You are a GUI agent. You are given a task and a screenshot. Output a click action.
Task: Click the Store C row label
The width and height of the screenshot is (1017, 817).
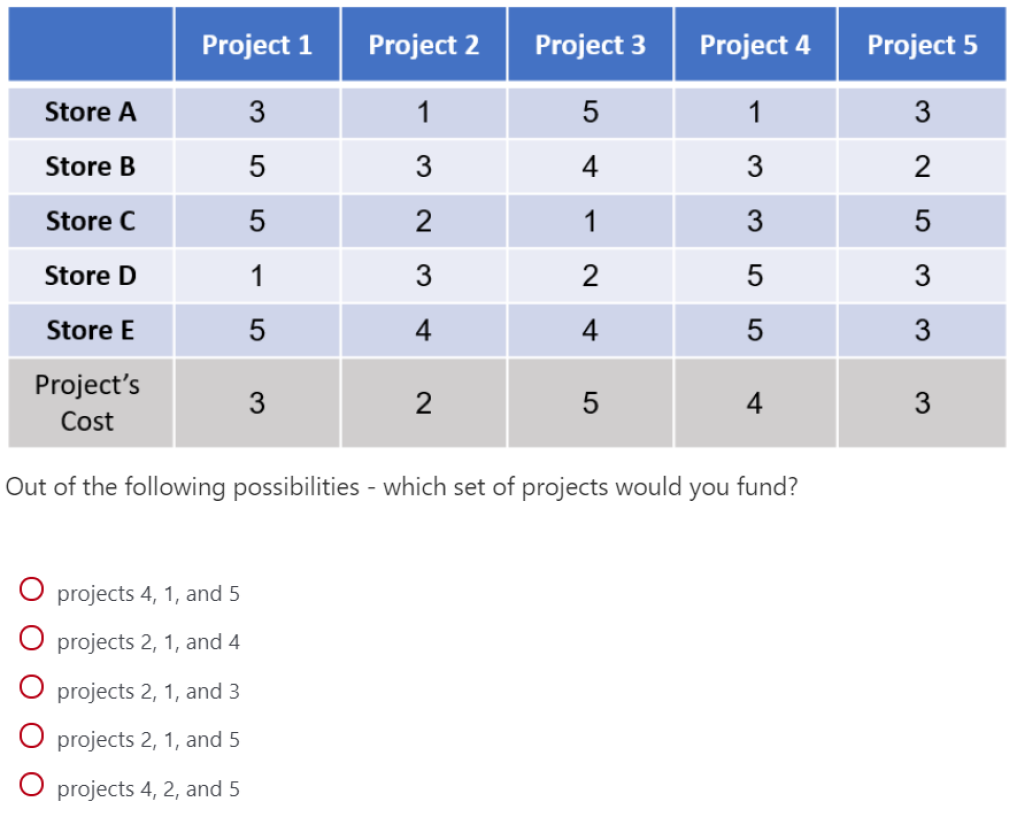[90, 221]
